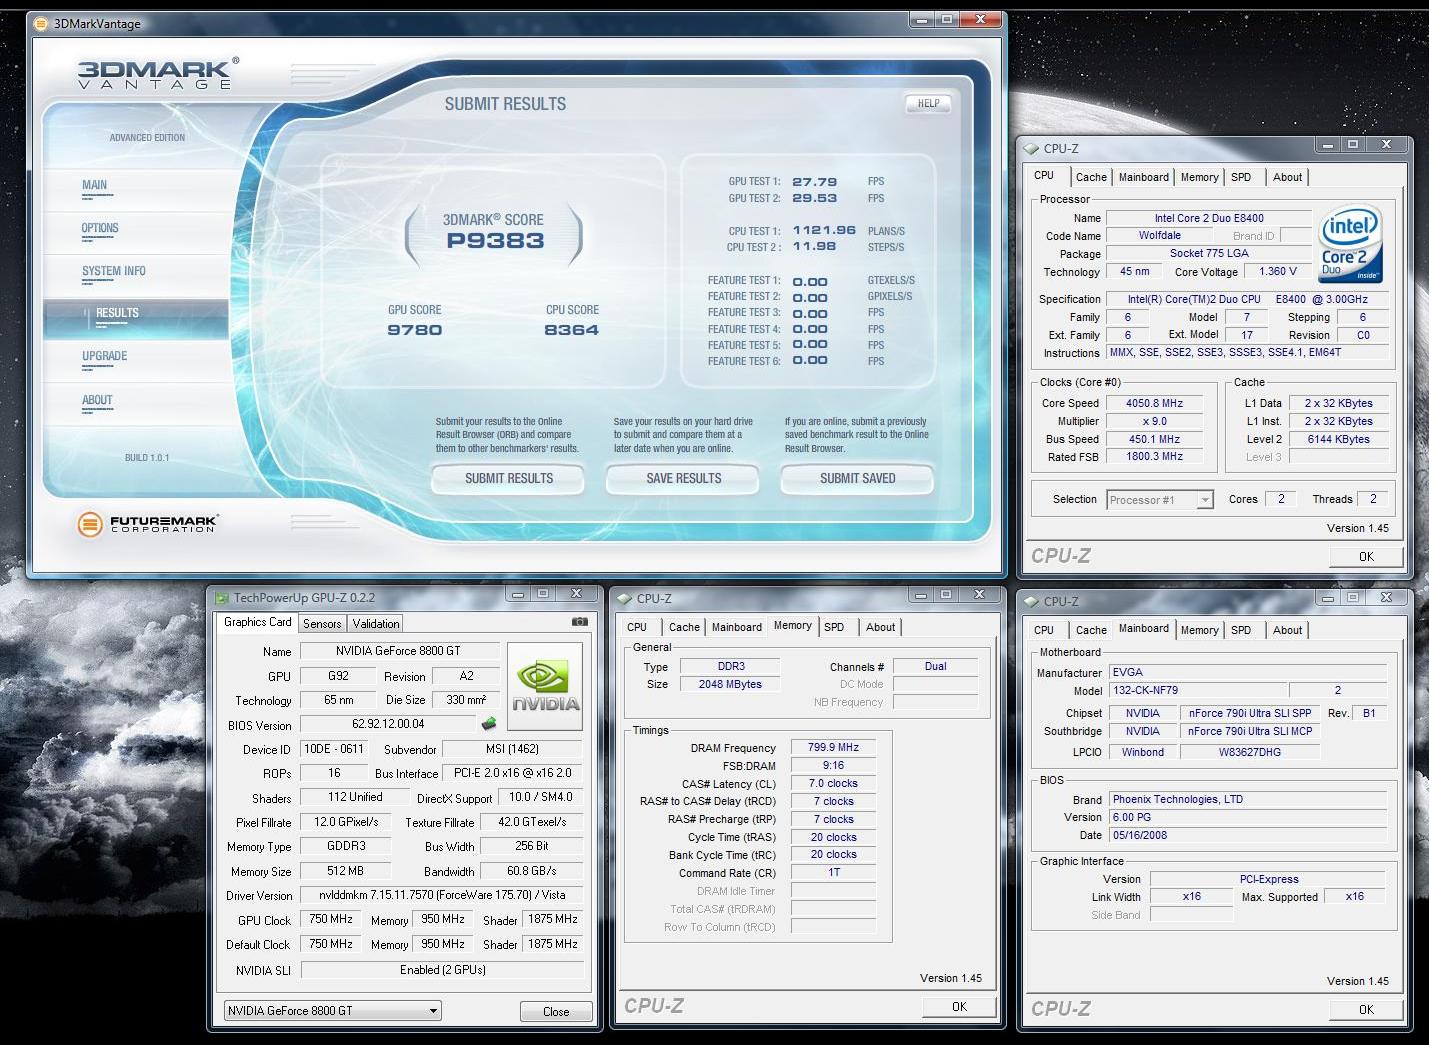Click nForce 790i Ultra SLI SPP chipset value
Viewport: 1429px width, 1045px height.
pos(1249,713)
